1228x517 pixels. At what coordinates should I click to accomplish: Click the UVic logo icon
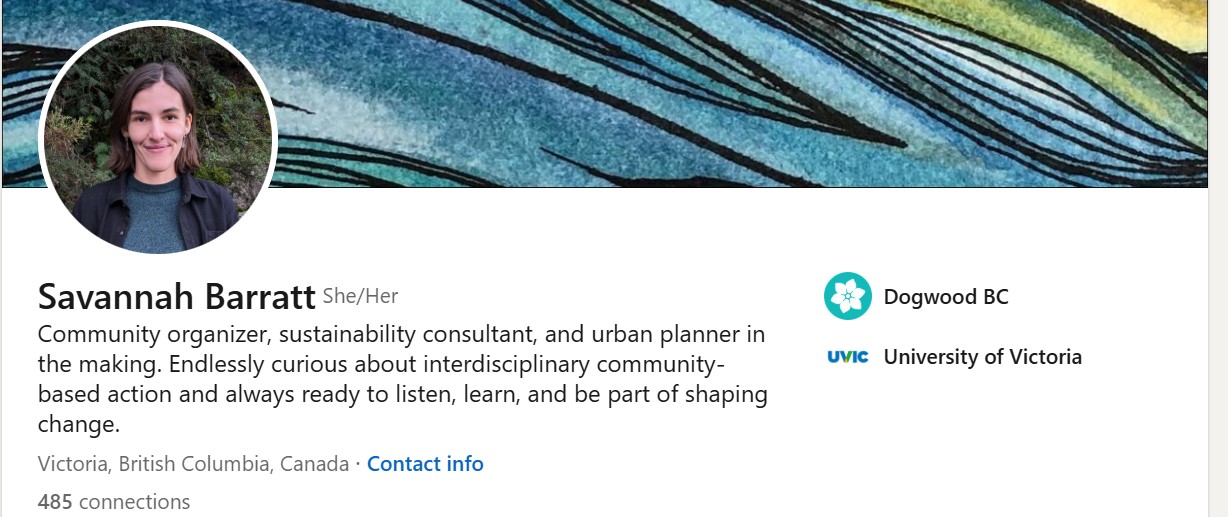point(848,357)
